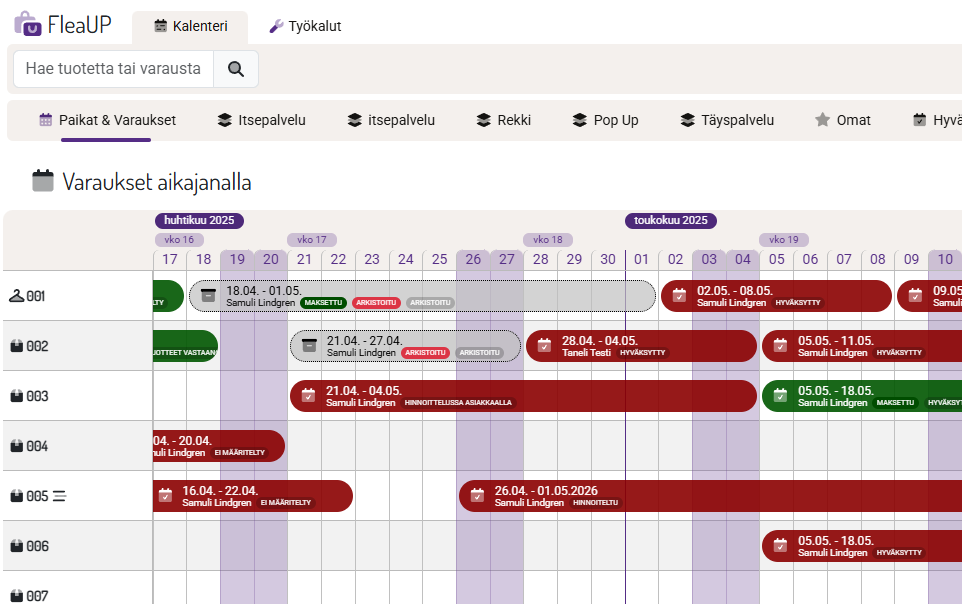Open the Omat tab with the star
Screen dimensions: 962x604
click(x=842, y=120)
